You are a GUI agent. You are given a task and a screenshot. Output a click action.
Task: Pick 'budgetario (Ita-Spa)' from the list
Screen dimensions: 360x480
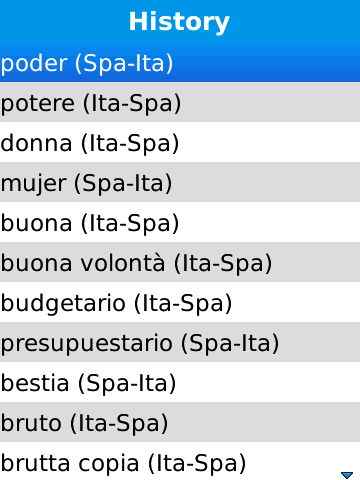180,302
